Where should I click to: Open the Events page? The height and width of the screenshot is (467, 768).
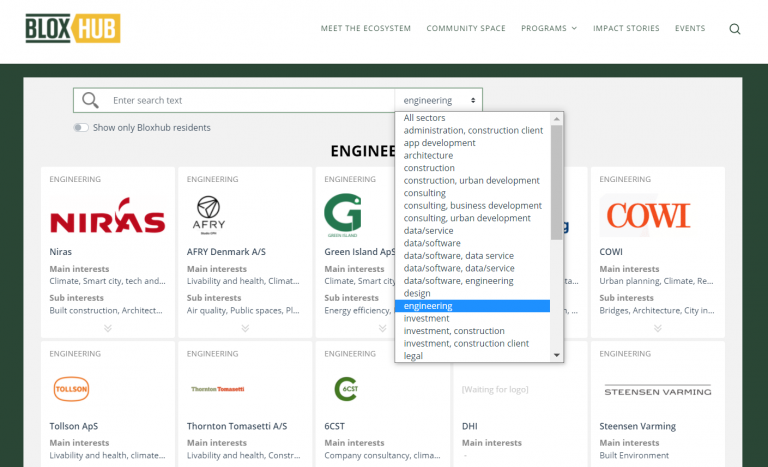pyautogui.click(x=690, y=28)
